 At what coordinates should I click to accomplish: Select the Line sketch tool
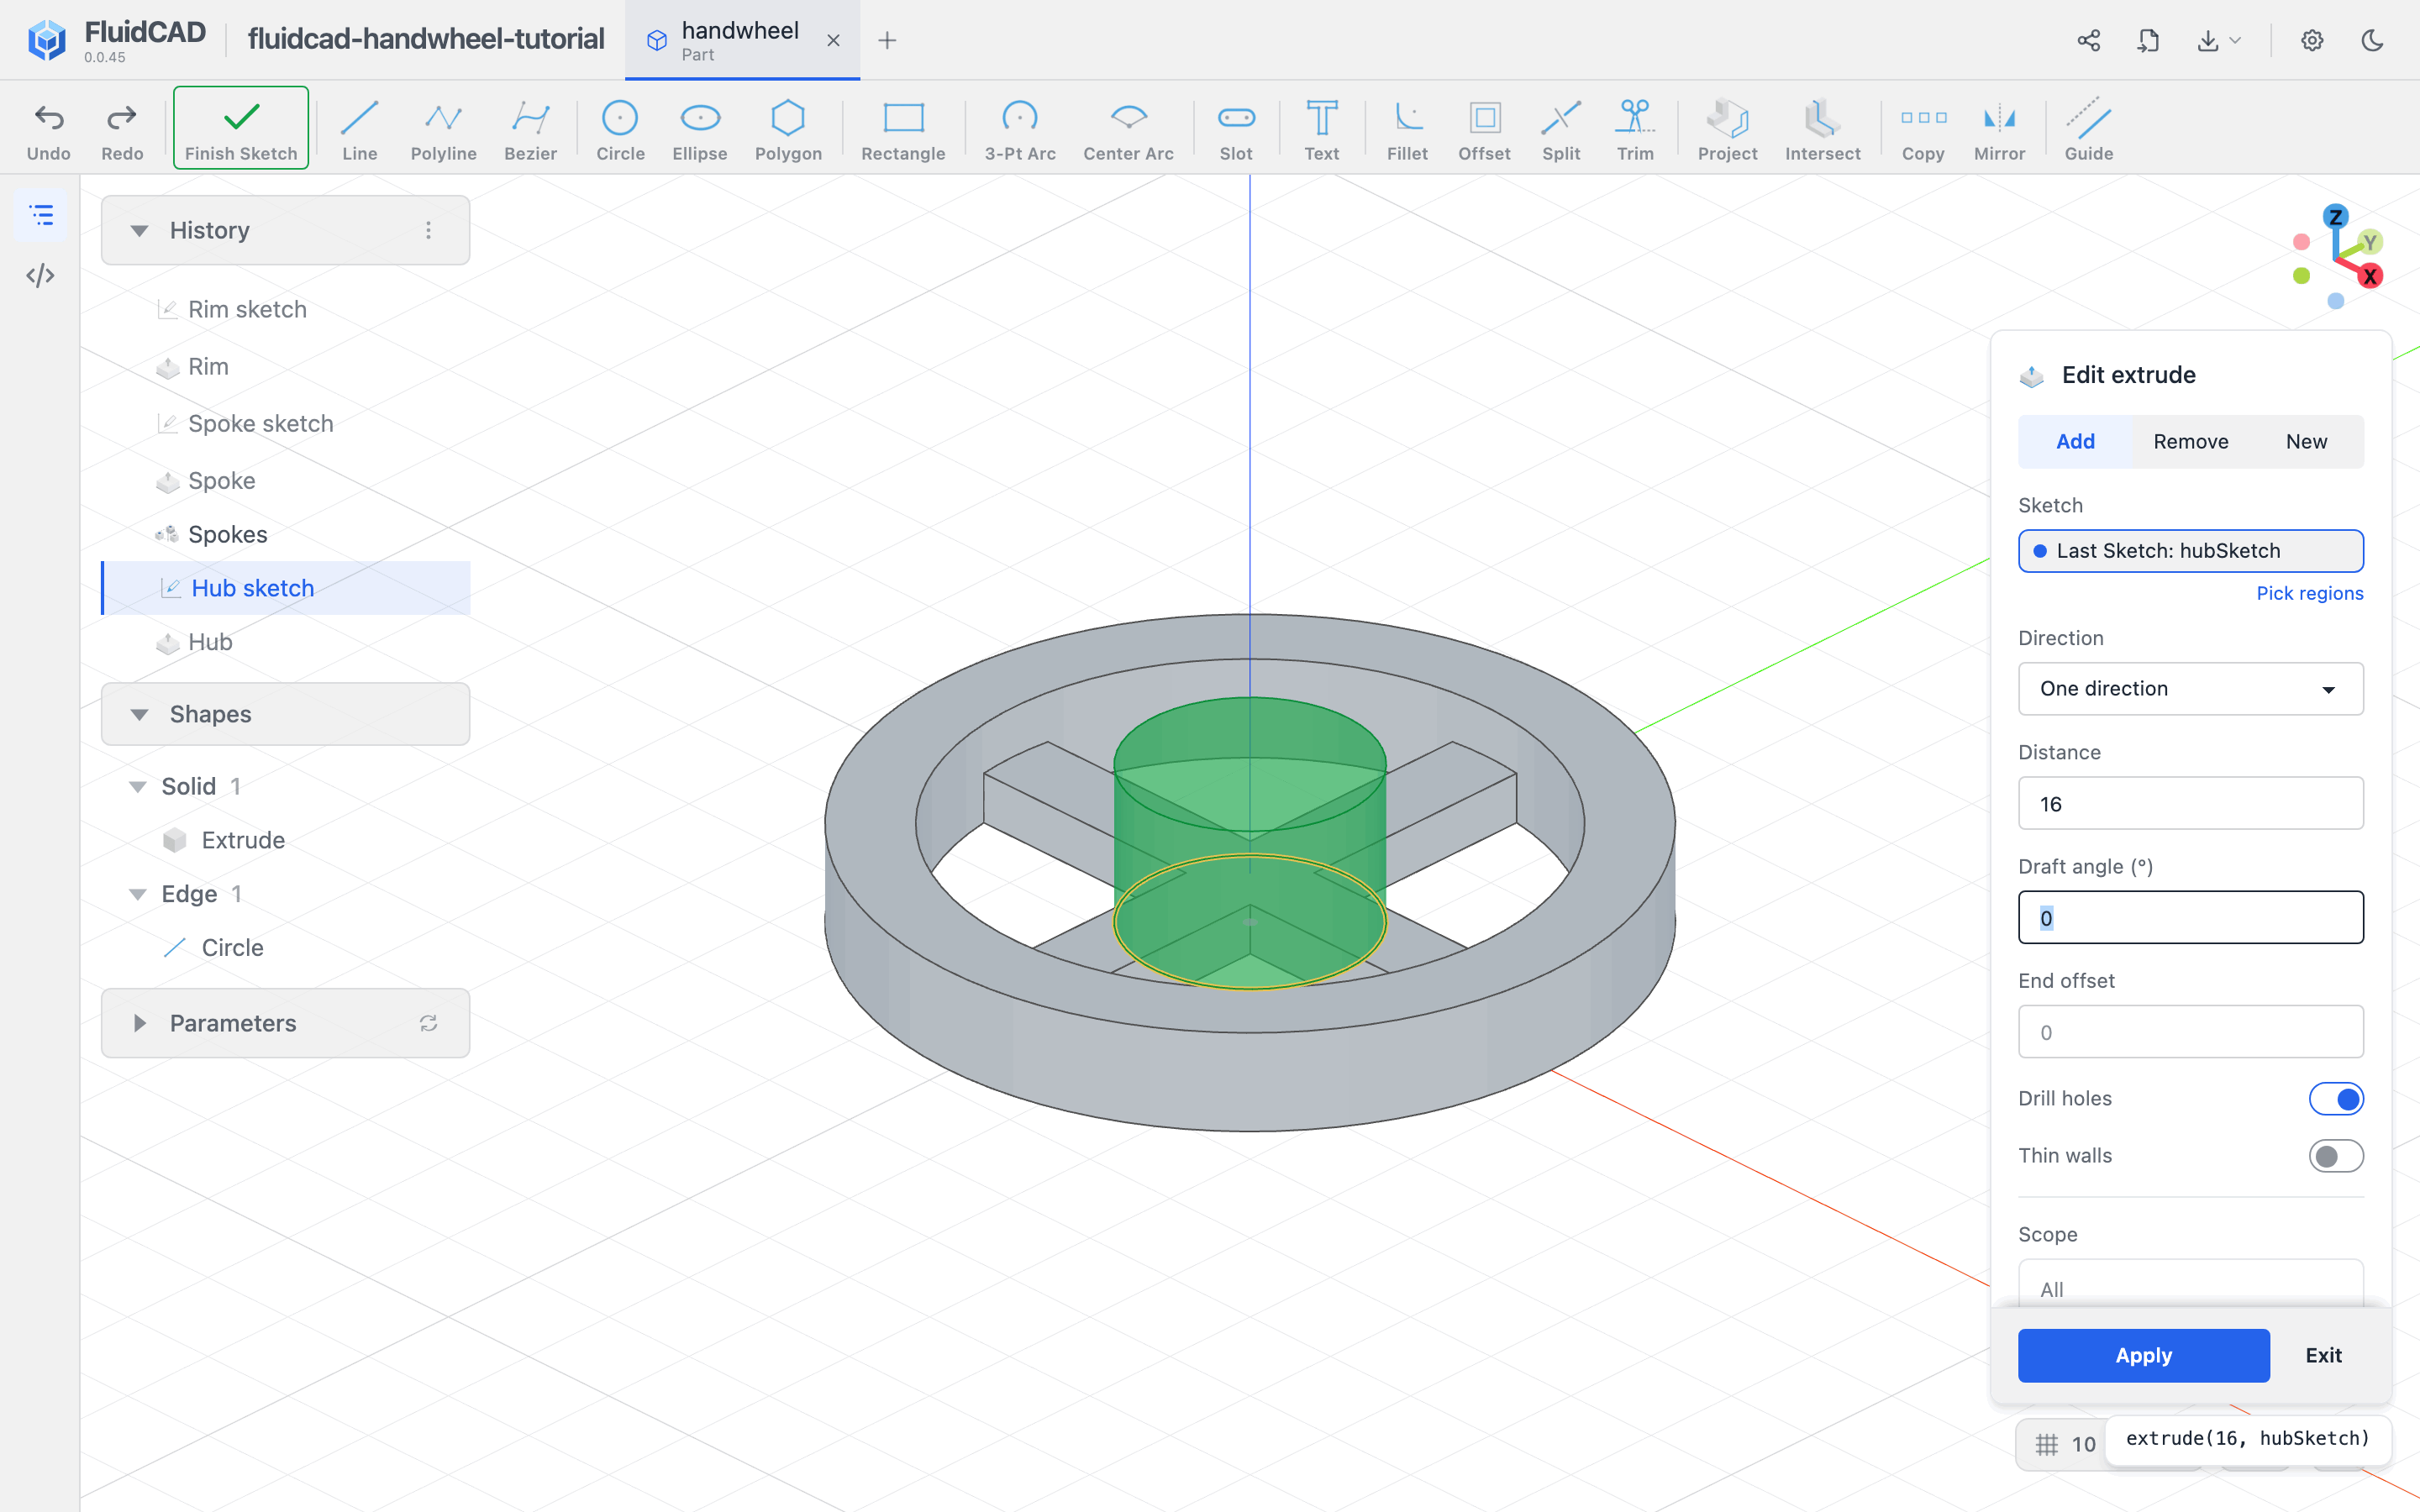tap(359, 129)
